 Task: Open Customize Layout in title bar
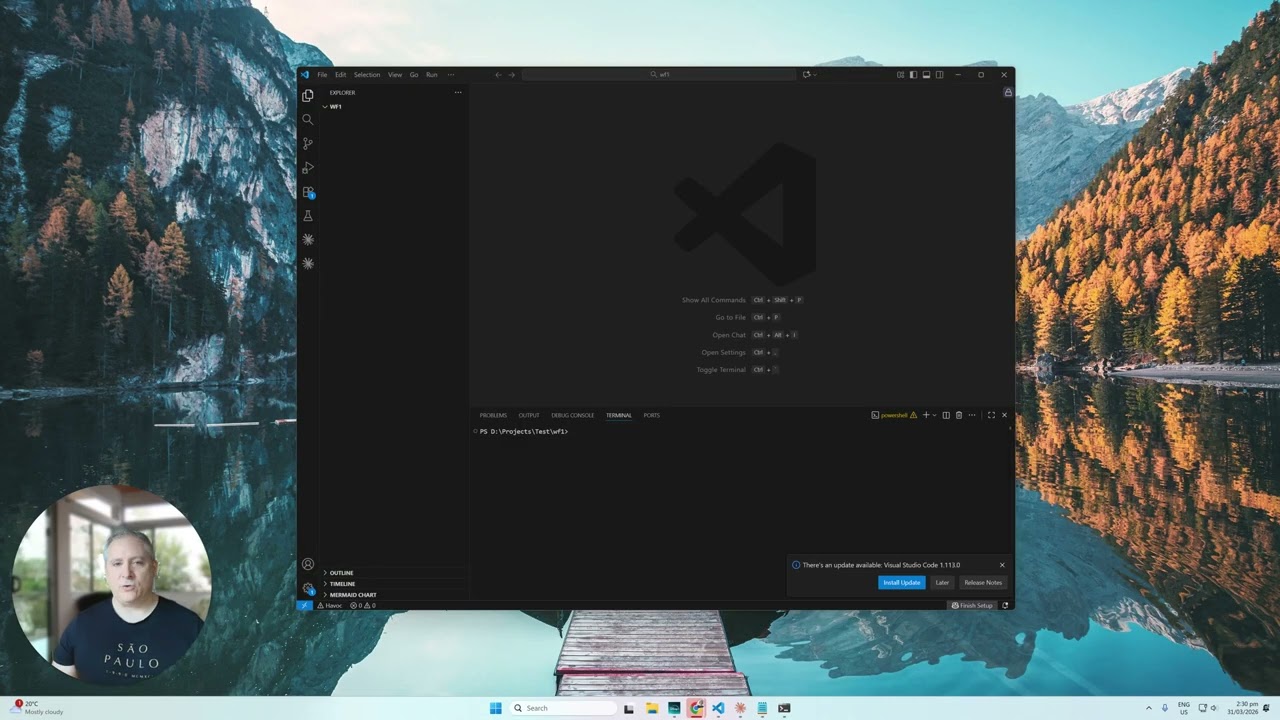[x=900, y=74]
